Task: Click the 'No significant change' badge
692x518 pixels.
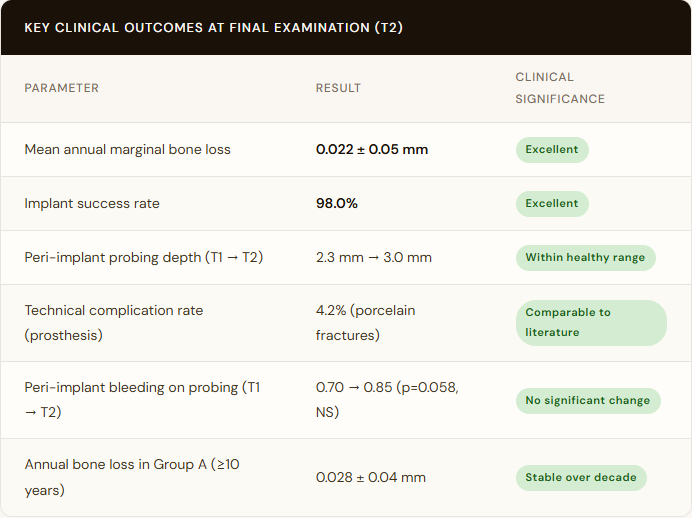Action: (x=588, y=401)
